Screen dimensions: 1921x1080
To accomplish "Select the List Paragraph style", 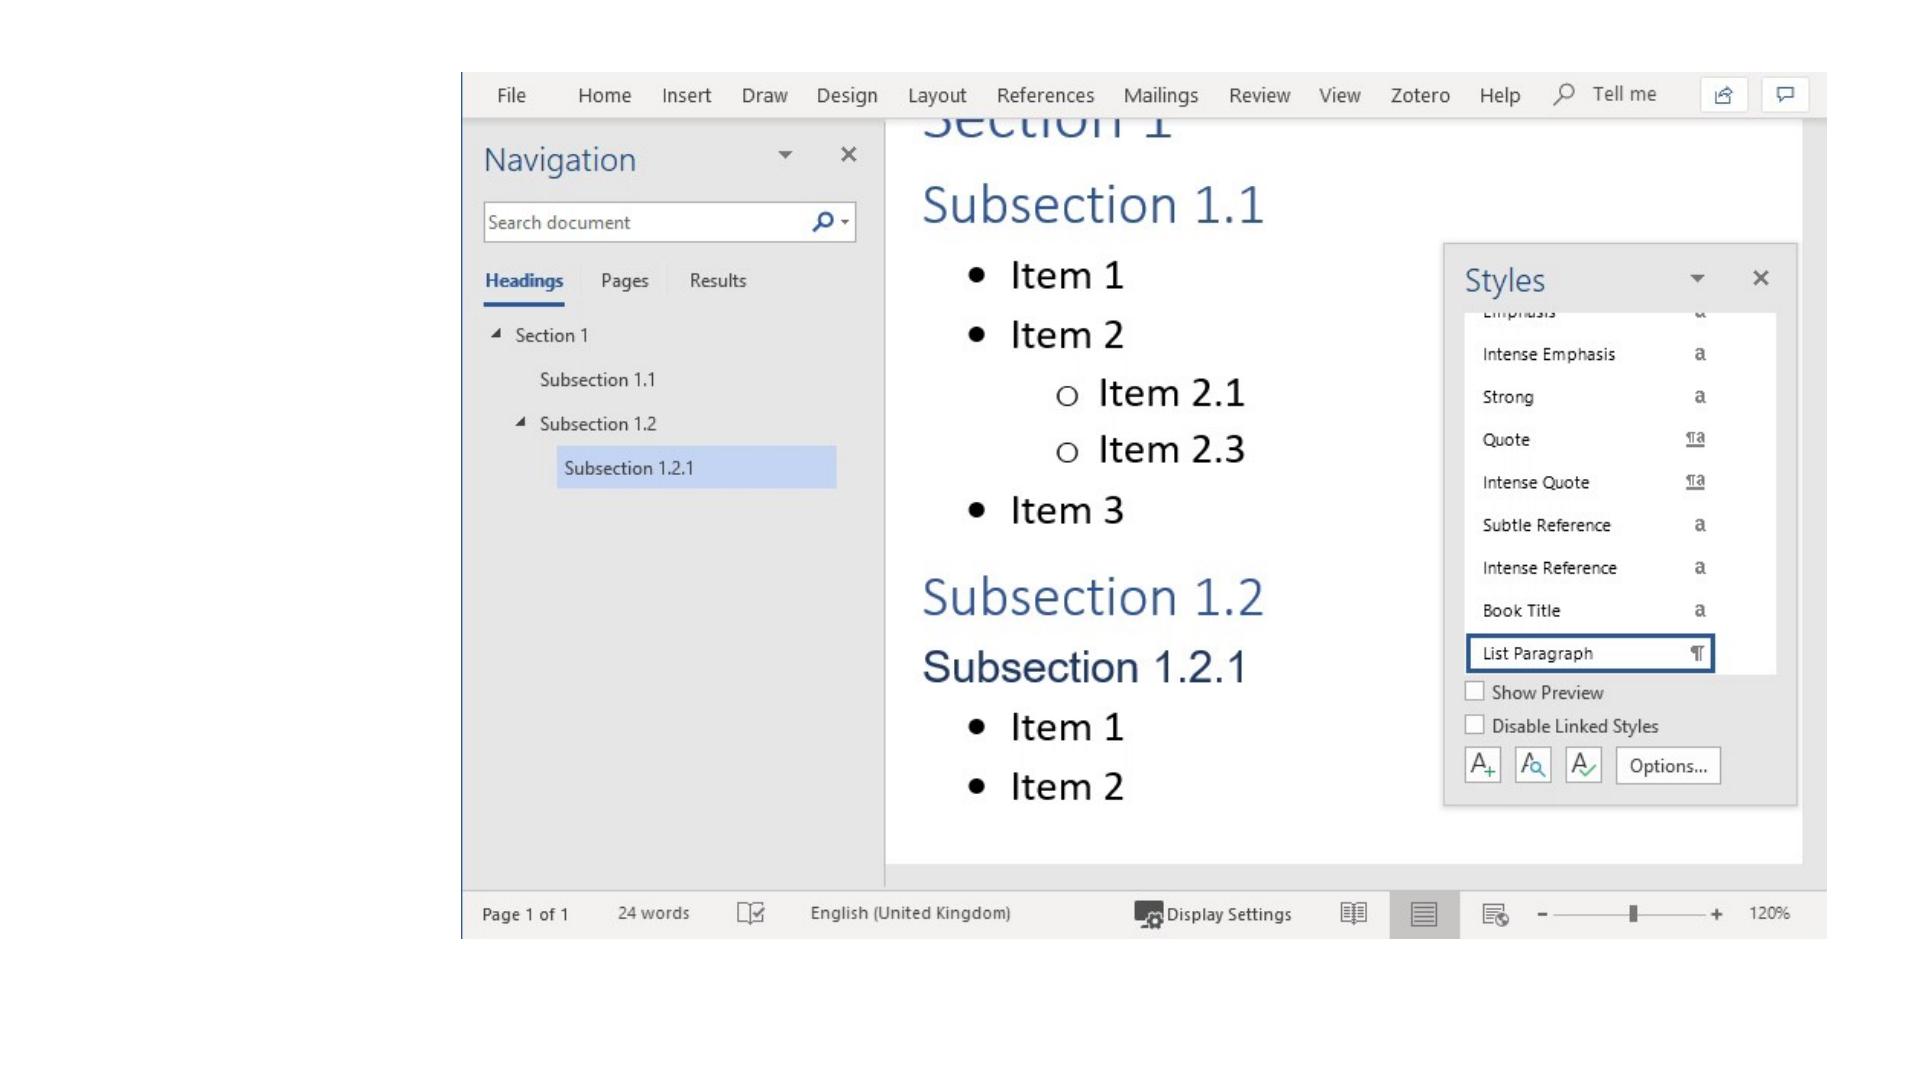I will click(1590, 653).
